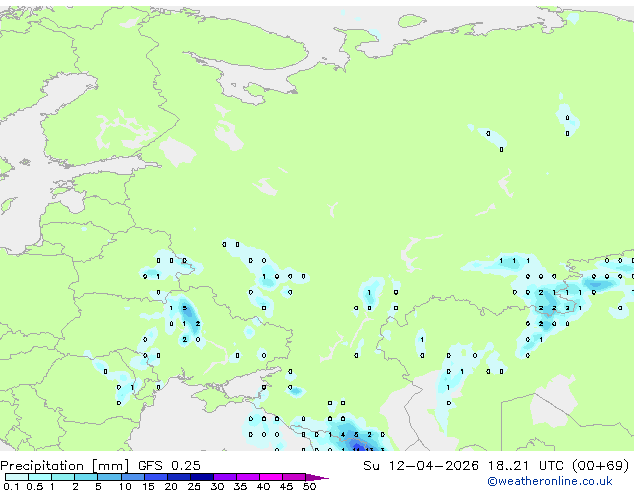This screenshot has height=490, width=634.
Task: Select legend swatch between 5 and 10
Action: (110, 477)
